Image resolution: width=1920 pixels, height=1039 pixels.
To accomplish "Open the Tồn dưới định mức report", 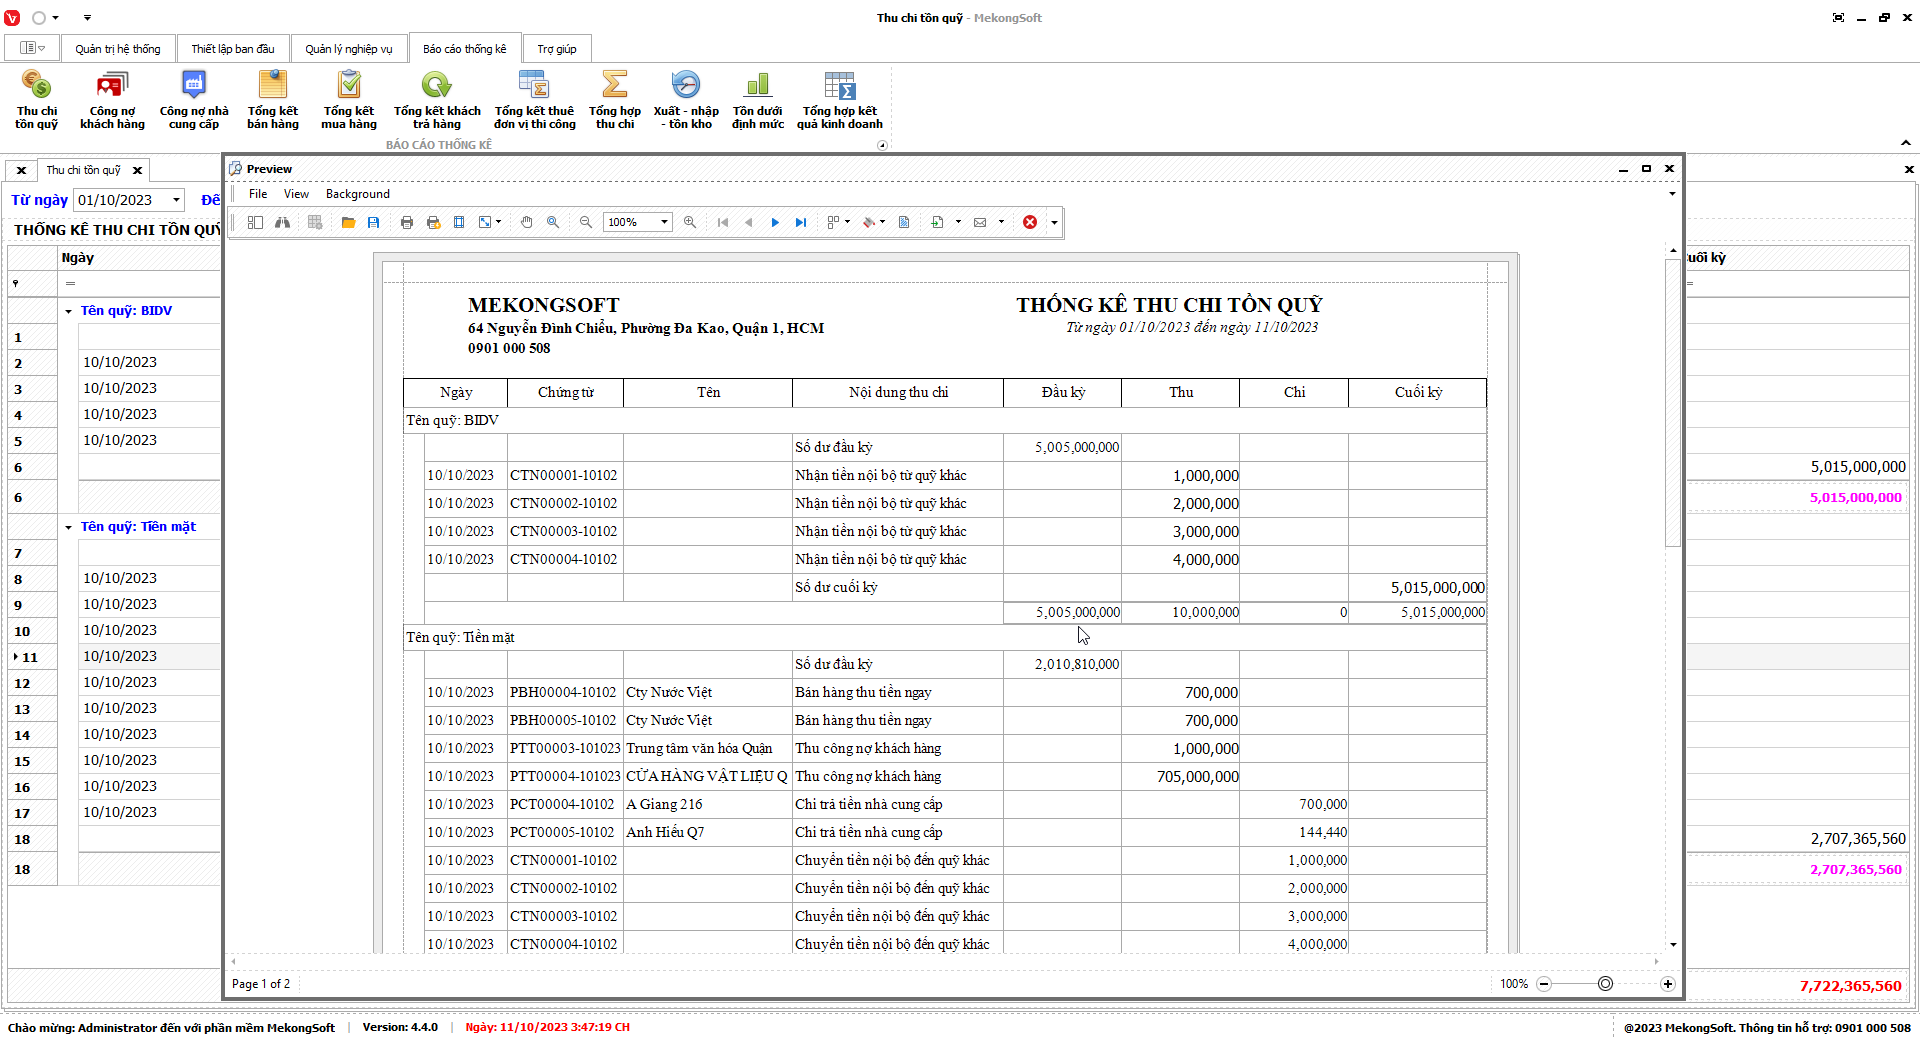I will [758, 100].
